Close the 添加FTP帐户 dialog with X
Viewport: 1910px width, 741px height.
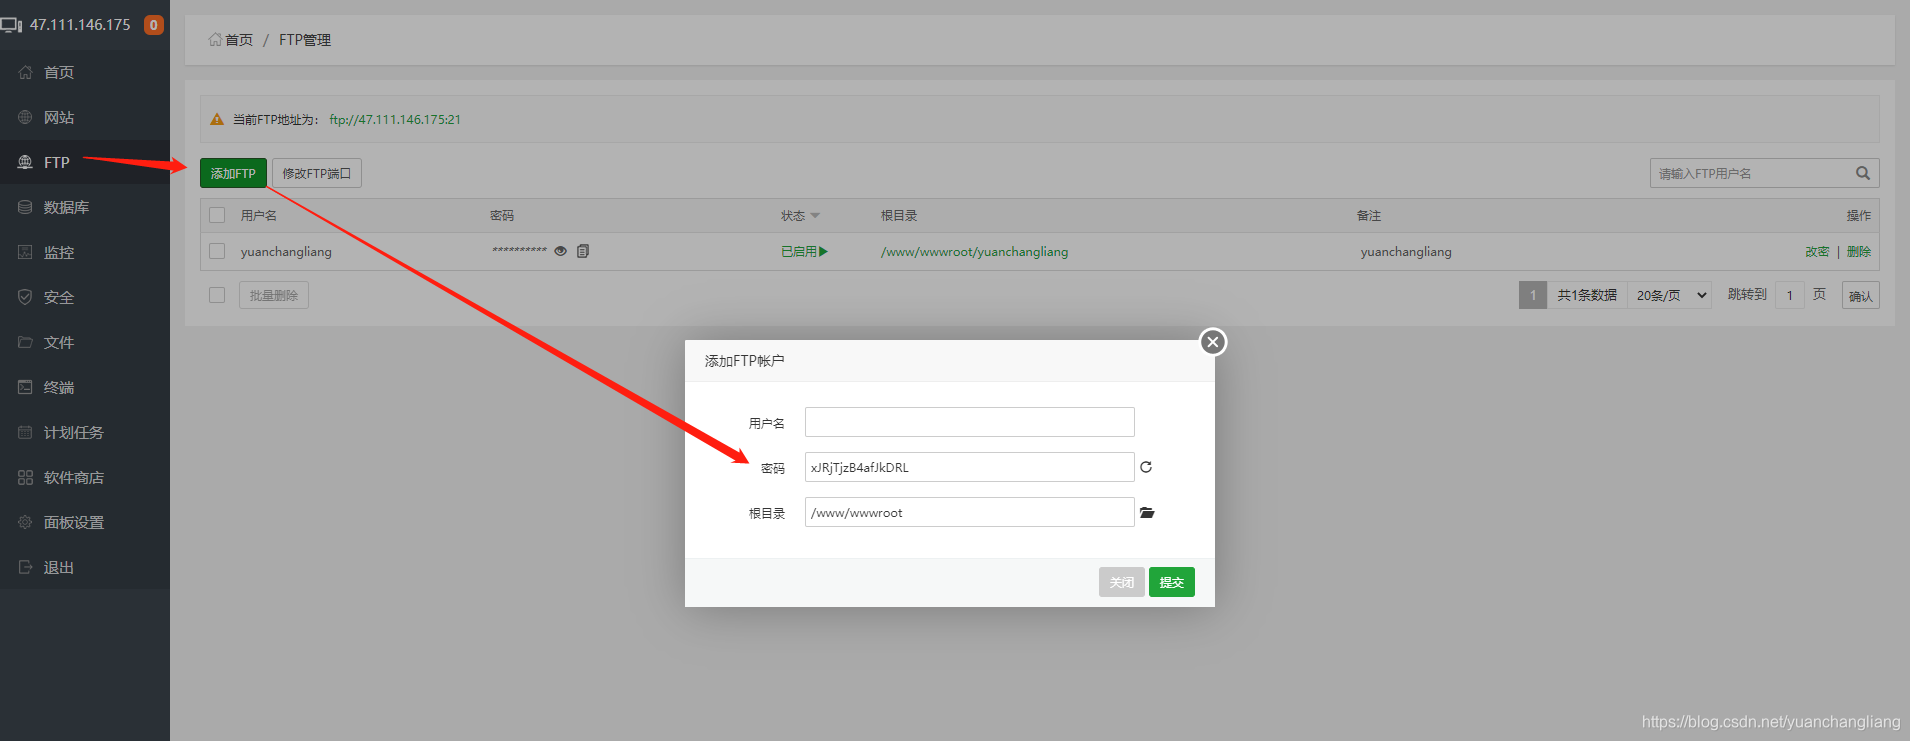(1213, 342)
